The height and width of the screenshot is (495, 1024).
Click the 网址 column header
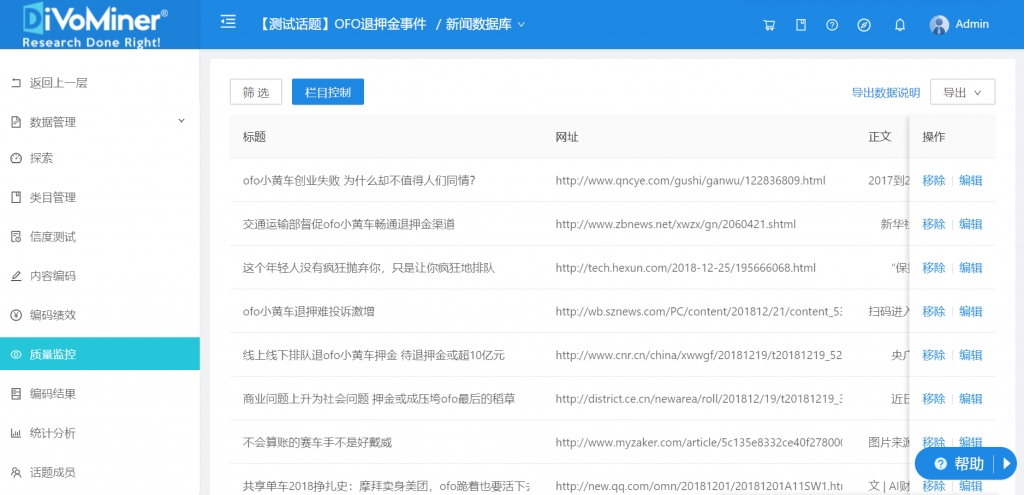pos(567,136)
